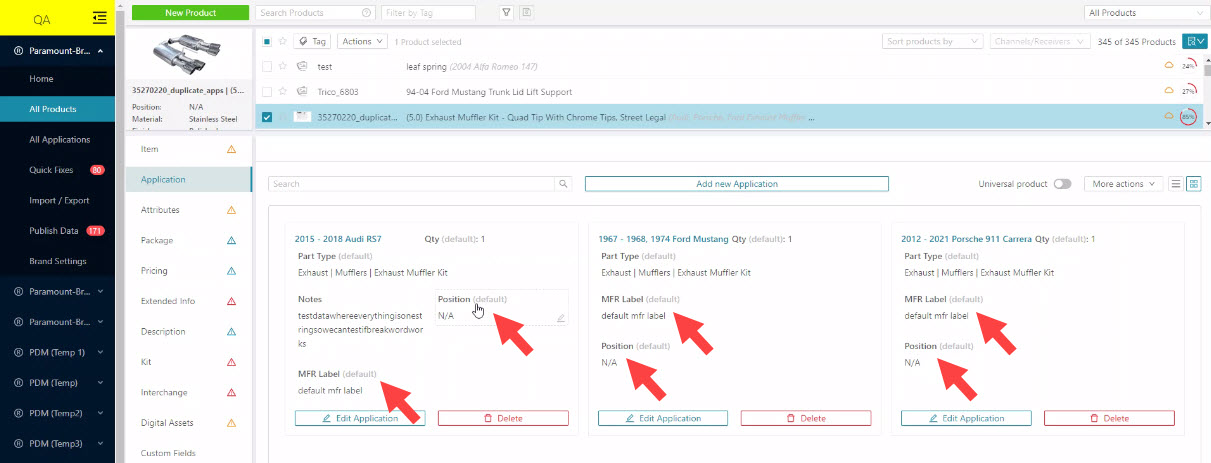Open the teal columns dropdown button
Viewport: 1211px width, 463px height.
tap(1195, 41)
